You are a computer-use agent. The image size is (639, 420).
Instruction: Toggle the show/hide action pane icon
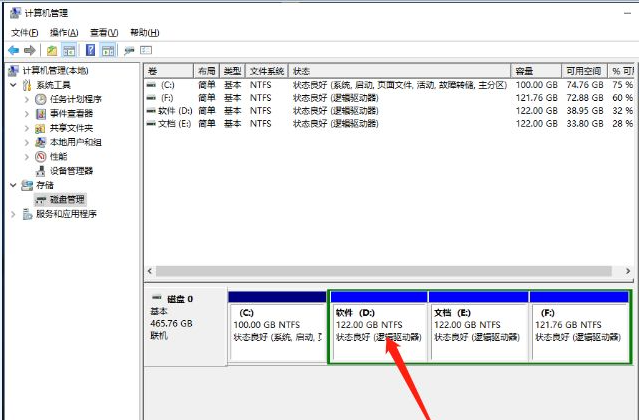[108, 51]
